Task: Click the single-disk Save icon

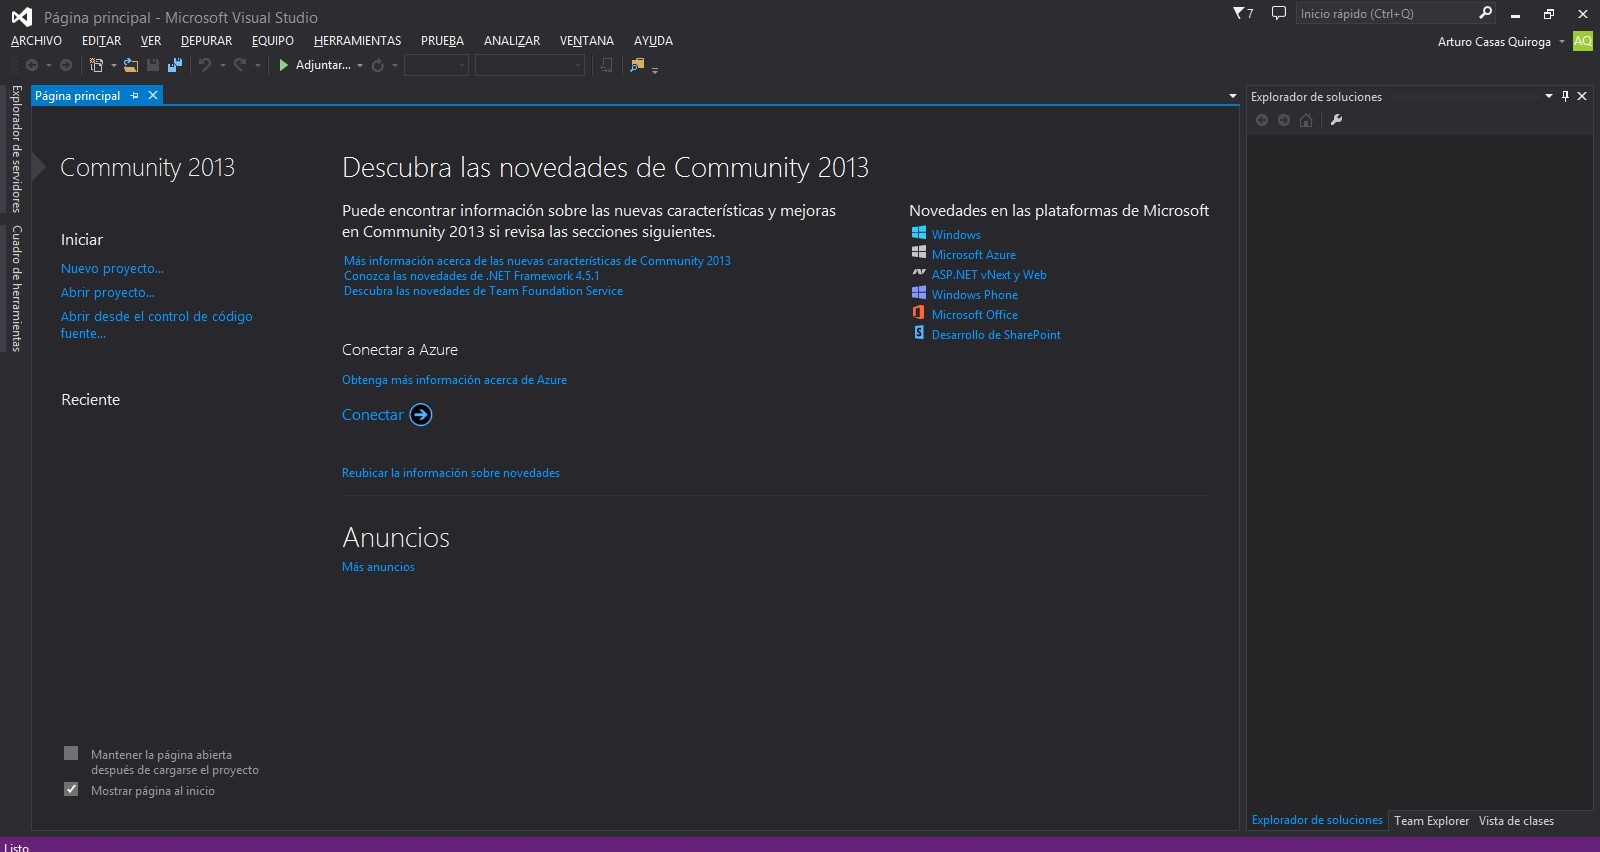Action: point(153,65)
